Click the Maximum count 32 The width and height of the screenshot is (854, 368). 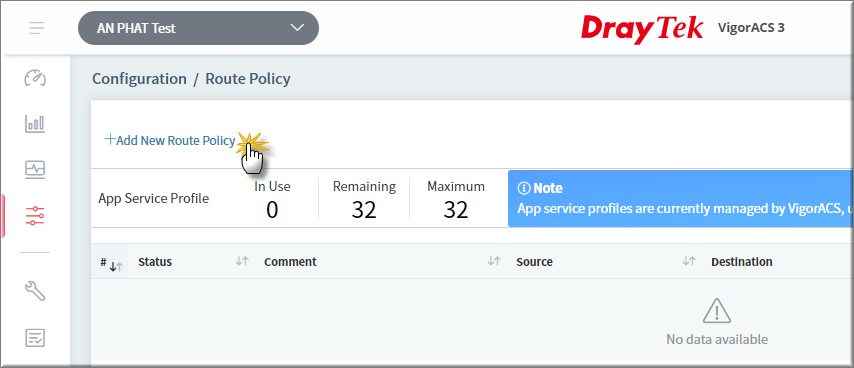(456, 210)
